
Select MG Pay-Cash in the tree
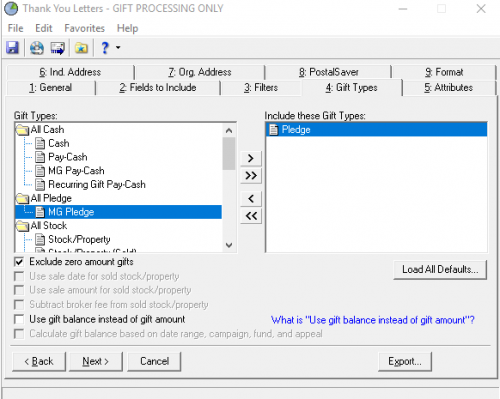(76, 171)
